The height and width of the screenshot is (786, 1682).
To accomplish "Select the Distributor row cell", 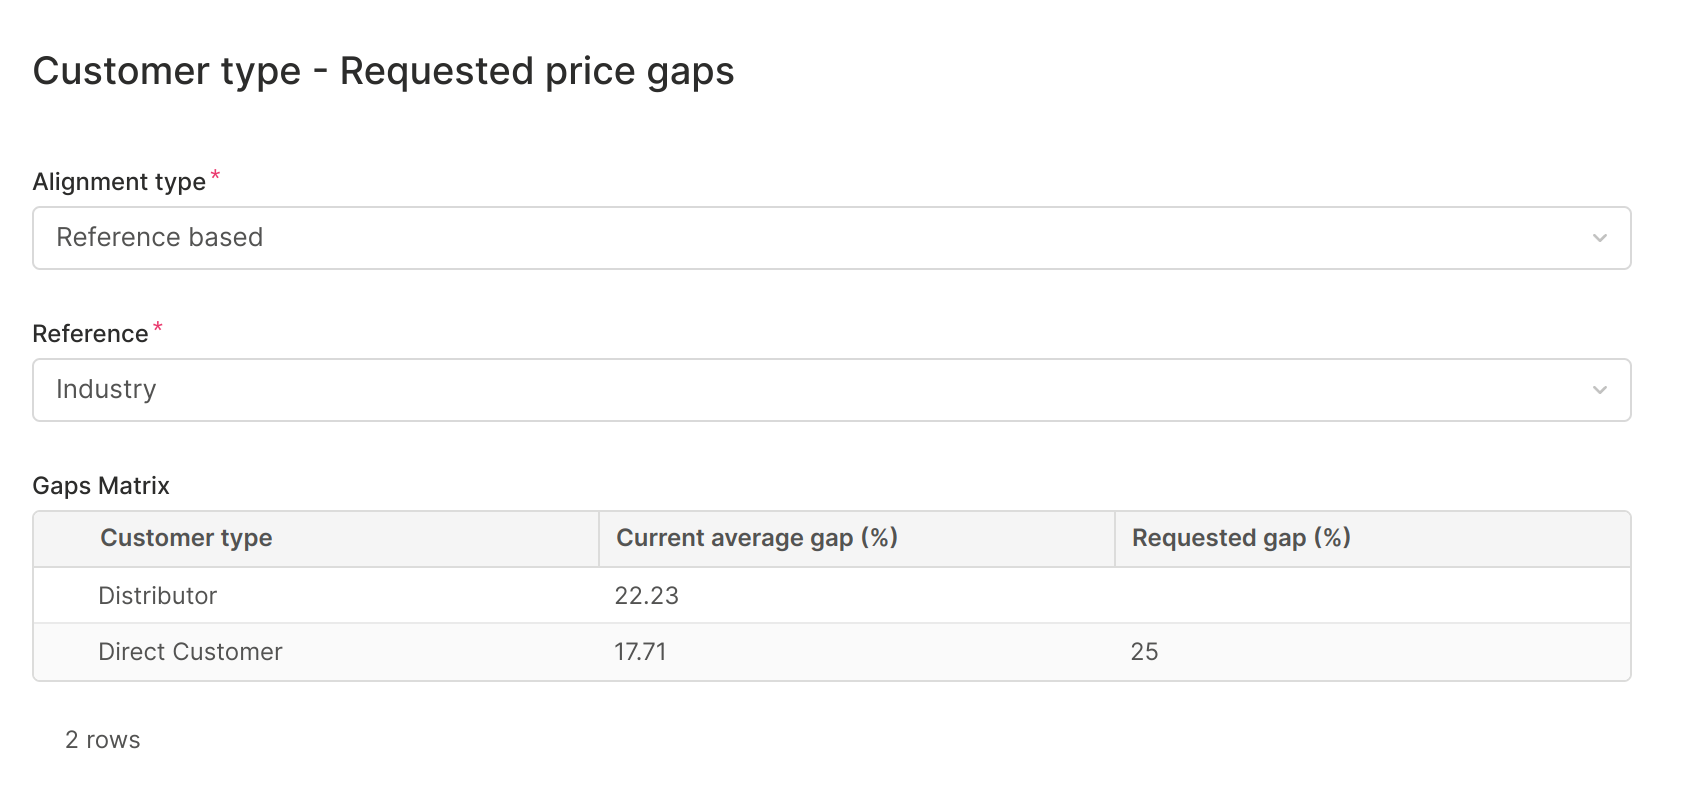I will [x=158, y=596].
